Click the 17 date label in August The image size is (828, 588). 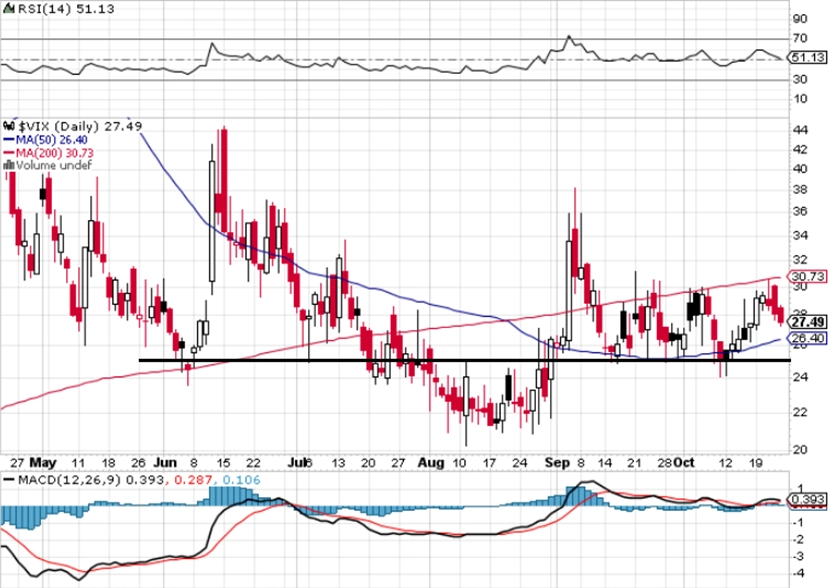tap(490, 463)
